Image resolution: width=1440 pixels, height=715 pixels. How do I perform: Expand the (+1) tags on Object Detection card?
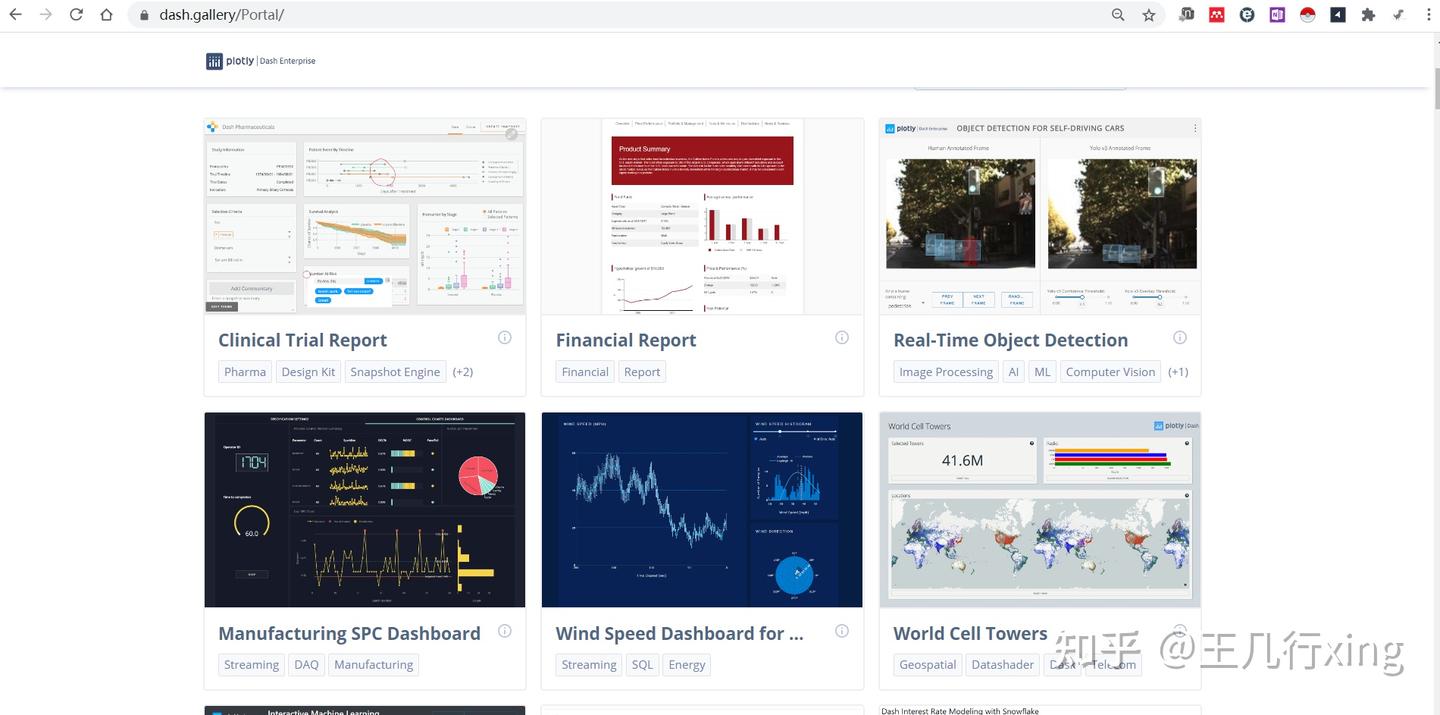pyautogui.click(x=1178, y=372)
